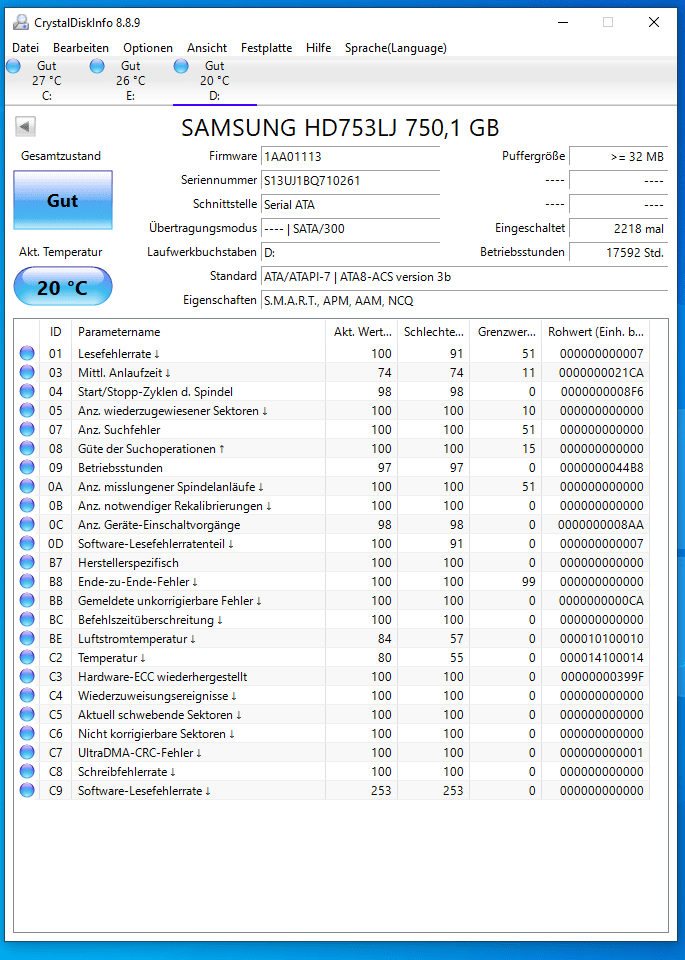Open the Festplatte menu
Screen dimensions: 685x960
[266, 48]
